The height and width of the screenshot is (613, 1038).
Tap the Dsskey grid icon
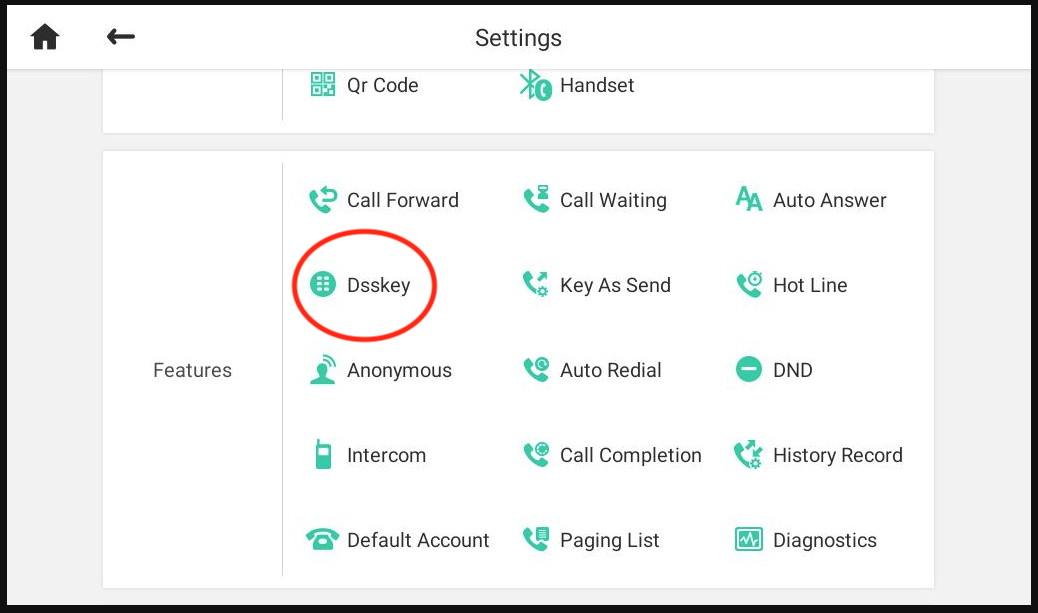[323, 285]
